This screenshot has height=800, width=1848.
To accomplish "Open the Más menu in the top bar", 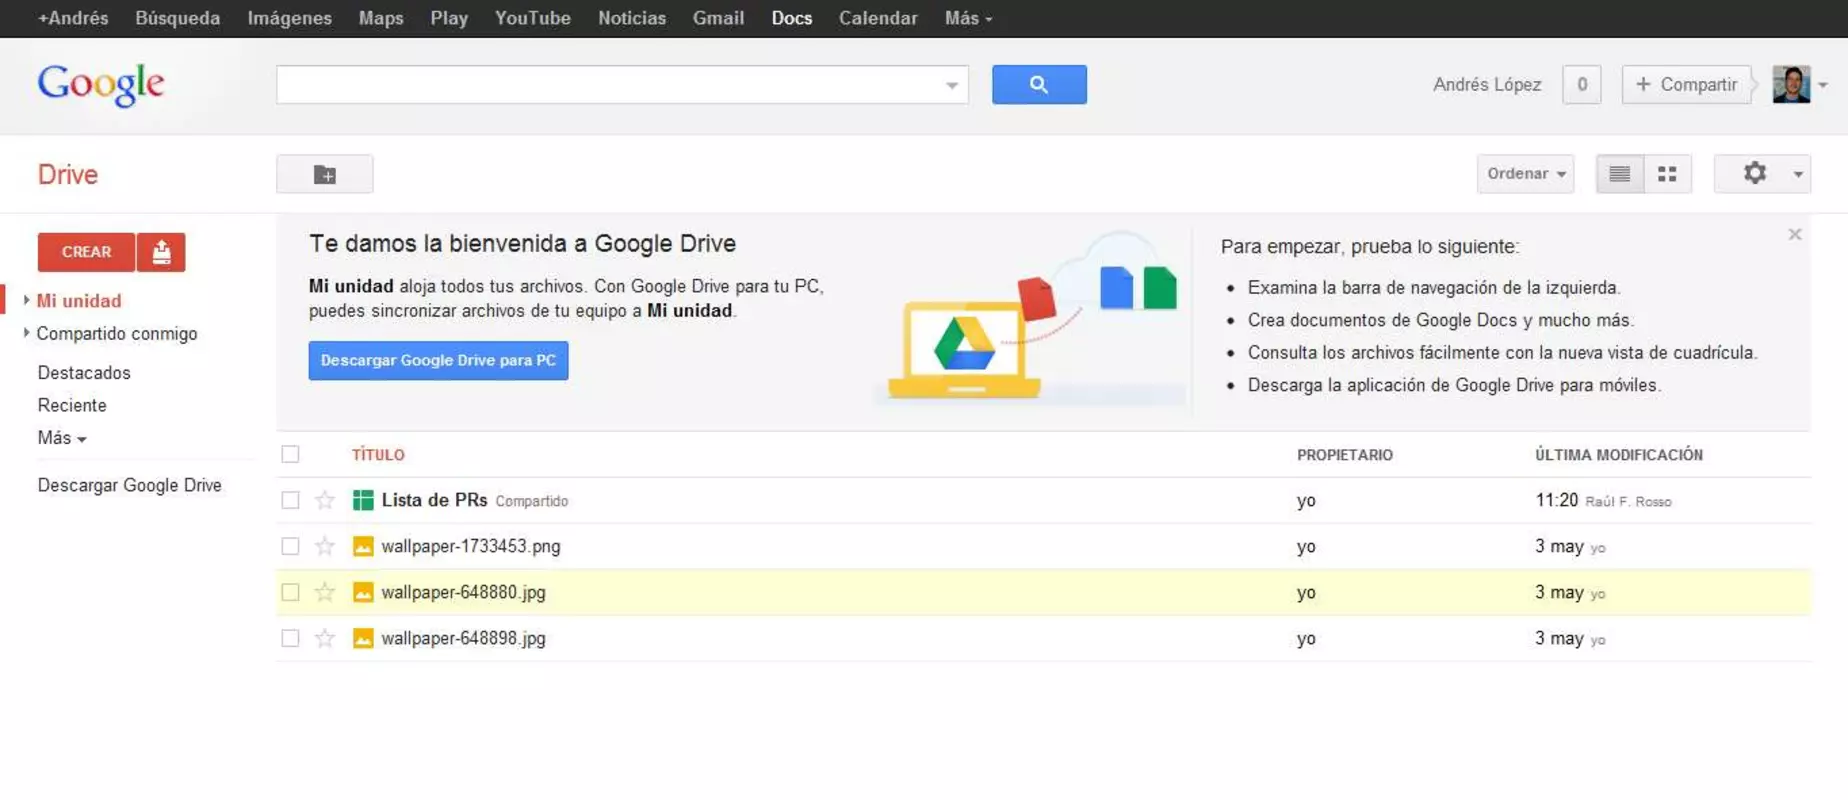I will [968, 18].
